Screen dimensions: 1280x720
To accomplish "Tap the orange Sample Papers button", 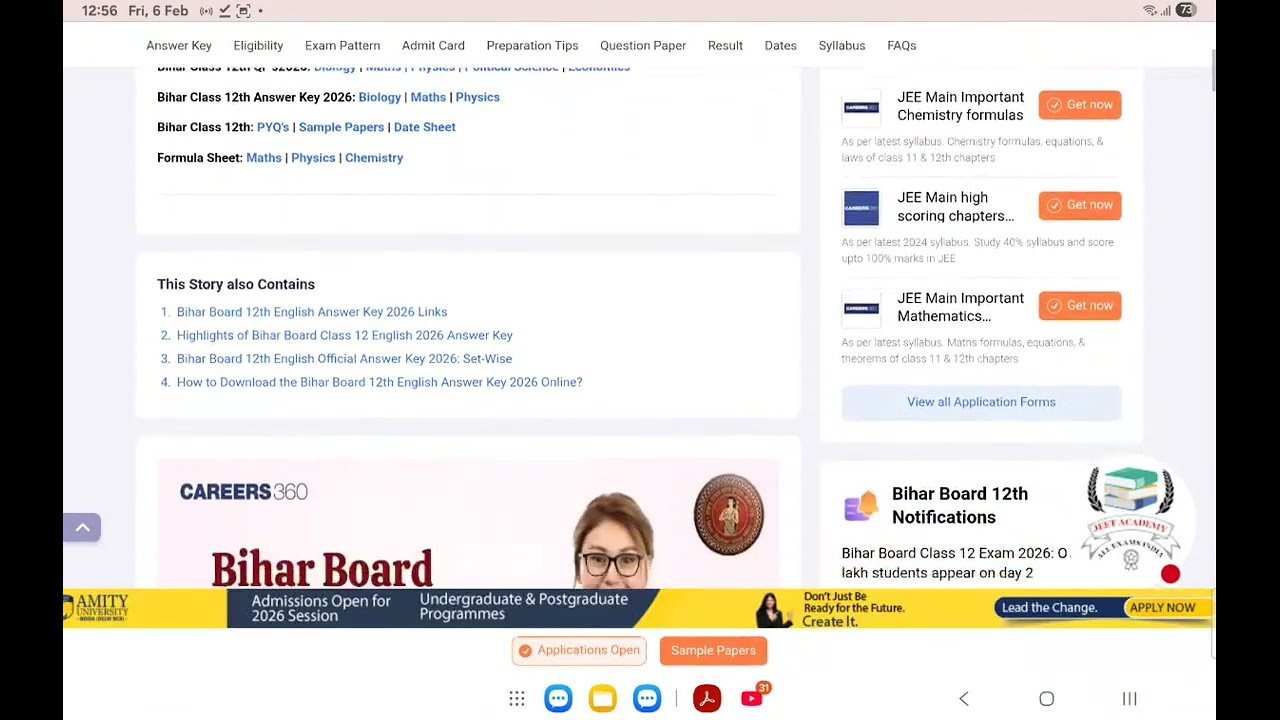I will point(713,650).
